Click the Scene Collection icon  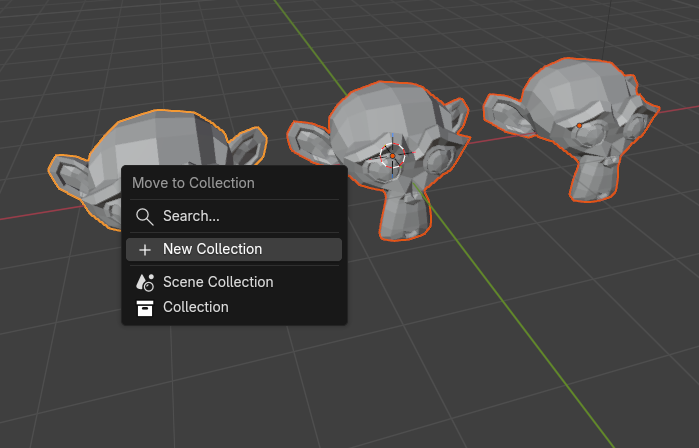[x=145, y=282]
